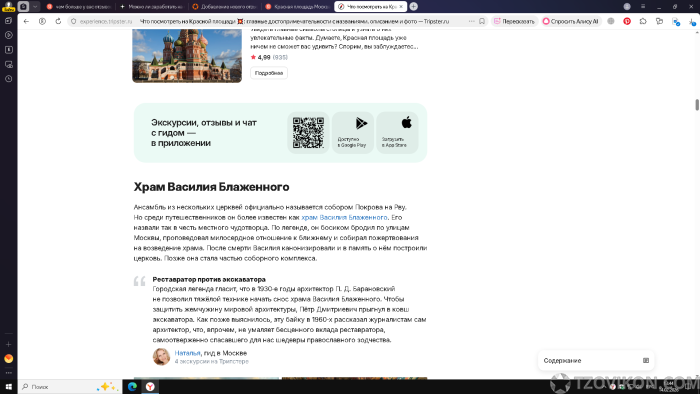Open the downloads icon in toolbar
700x394 pixels.
tap(692, 21)
